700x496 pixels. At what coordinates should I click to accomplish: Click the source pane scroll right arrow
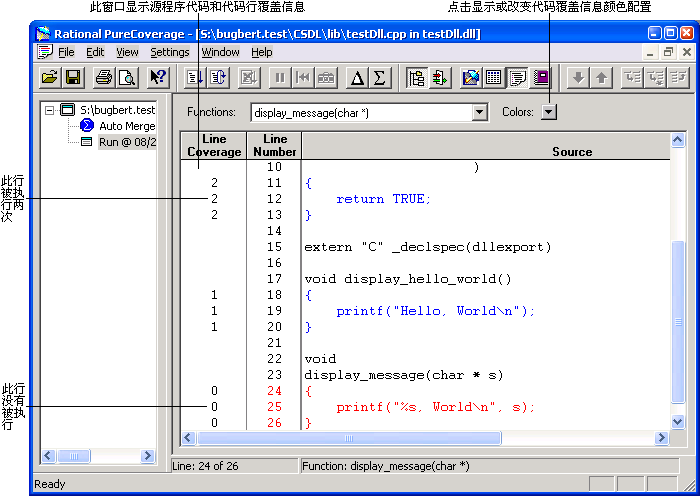coord(662,438)
